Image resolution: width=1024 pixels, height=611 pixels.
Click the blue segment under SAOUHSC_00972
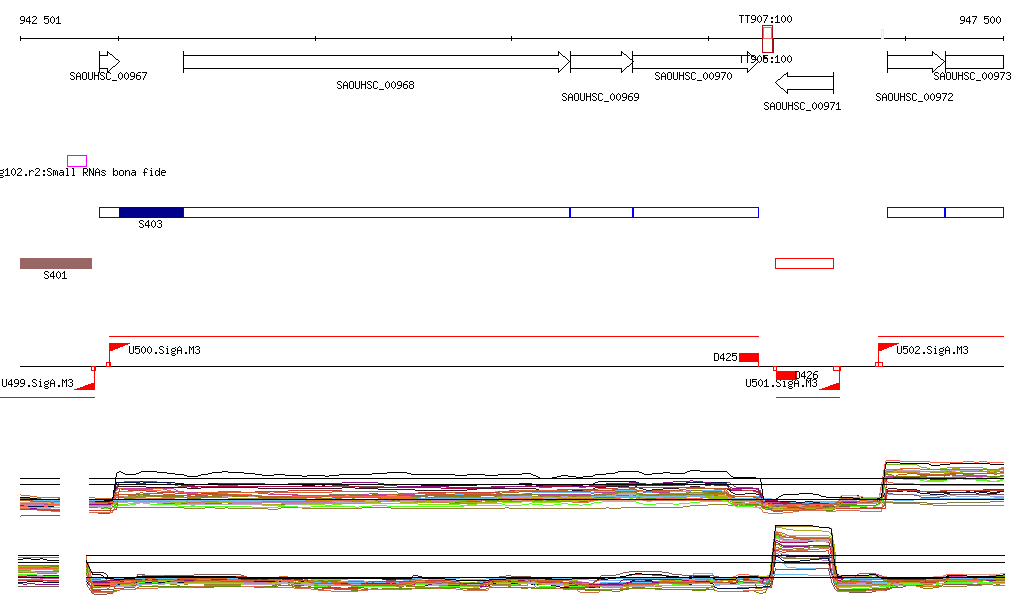click(916, 212)
